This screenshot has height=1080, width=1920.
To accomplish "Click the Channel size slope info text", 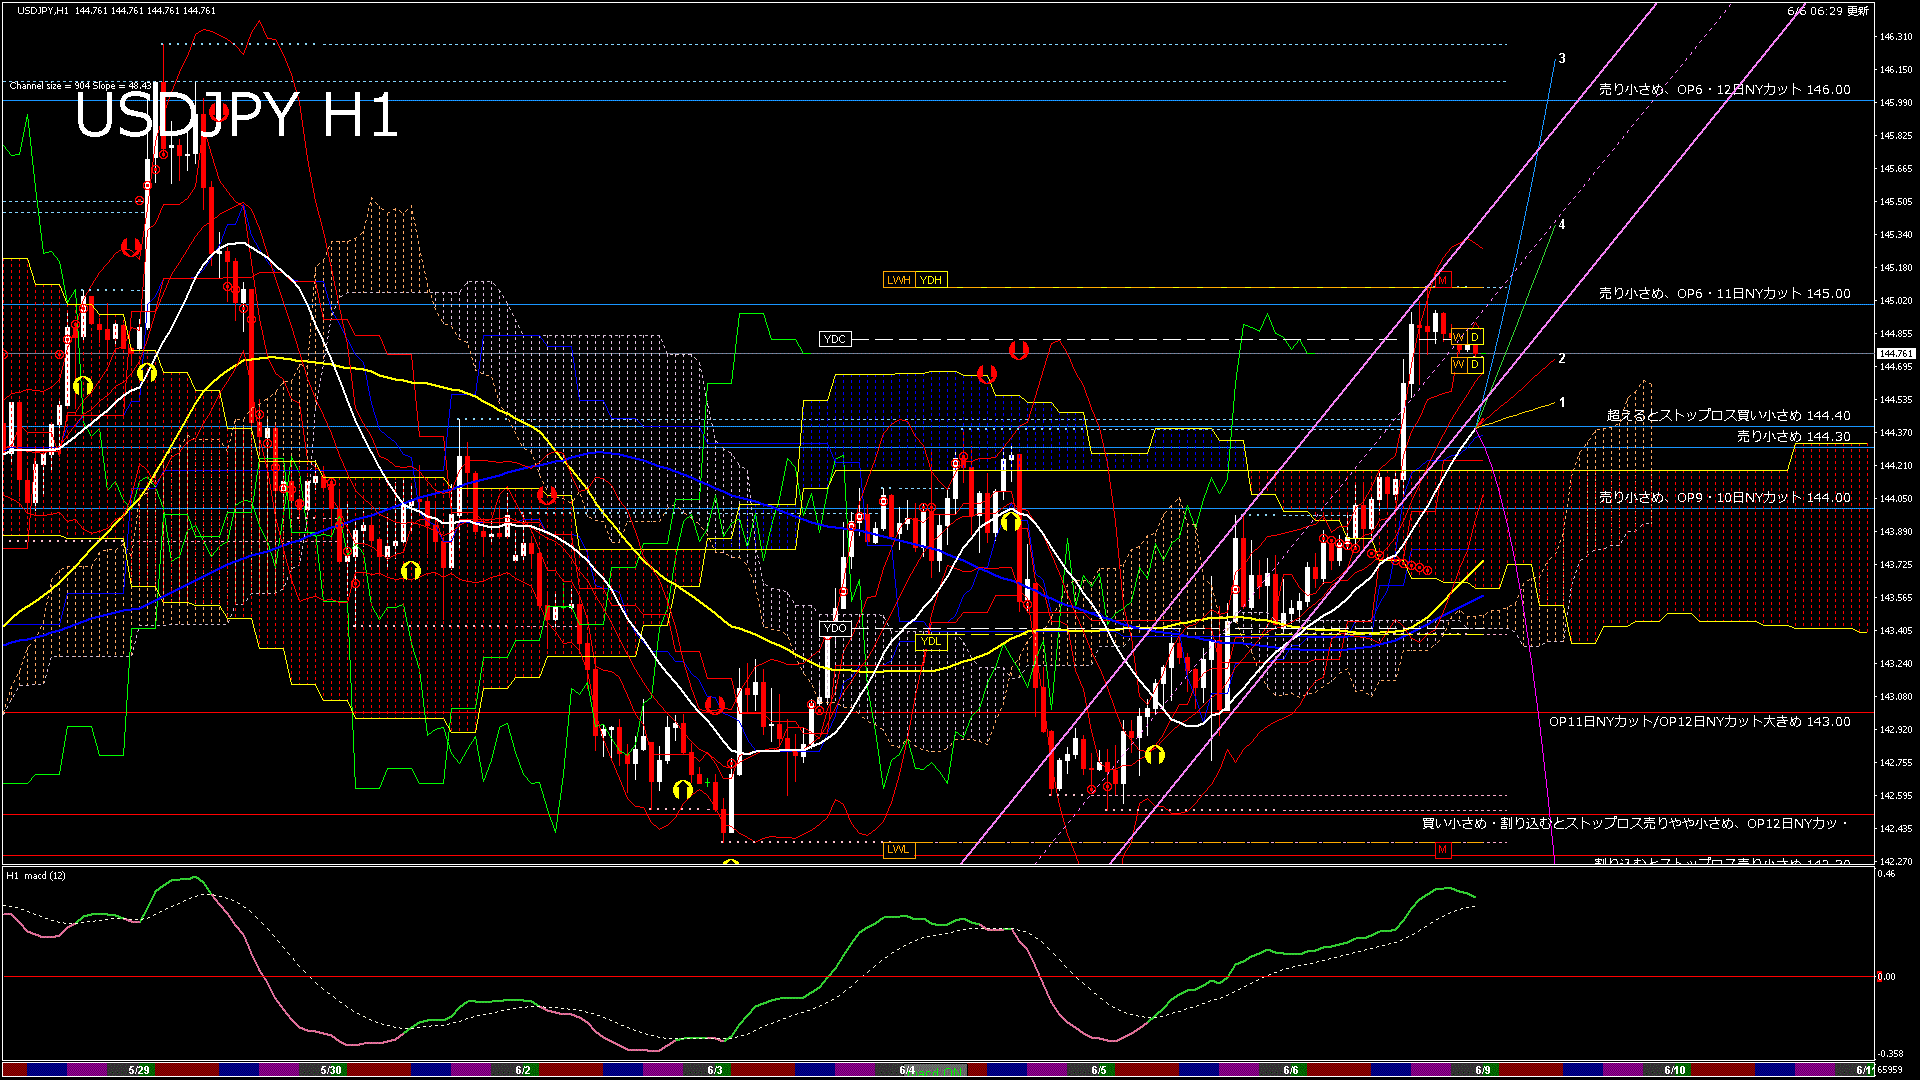I will (x=80, y=86).
